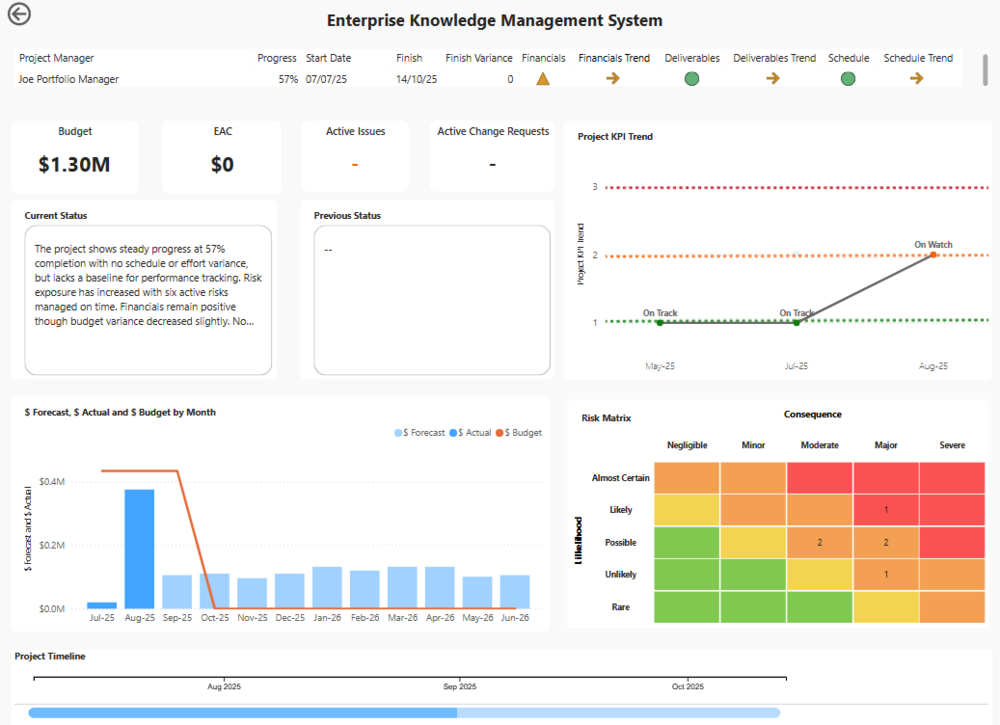
Task: Click the Active Issues card
Action: (355, 156)
